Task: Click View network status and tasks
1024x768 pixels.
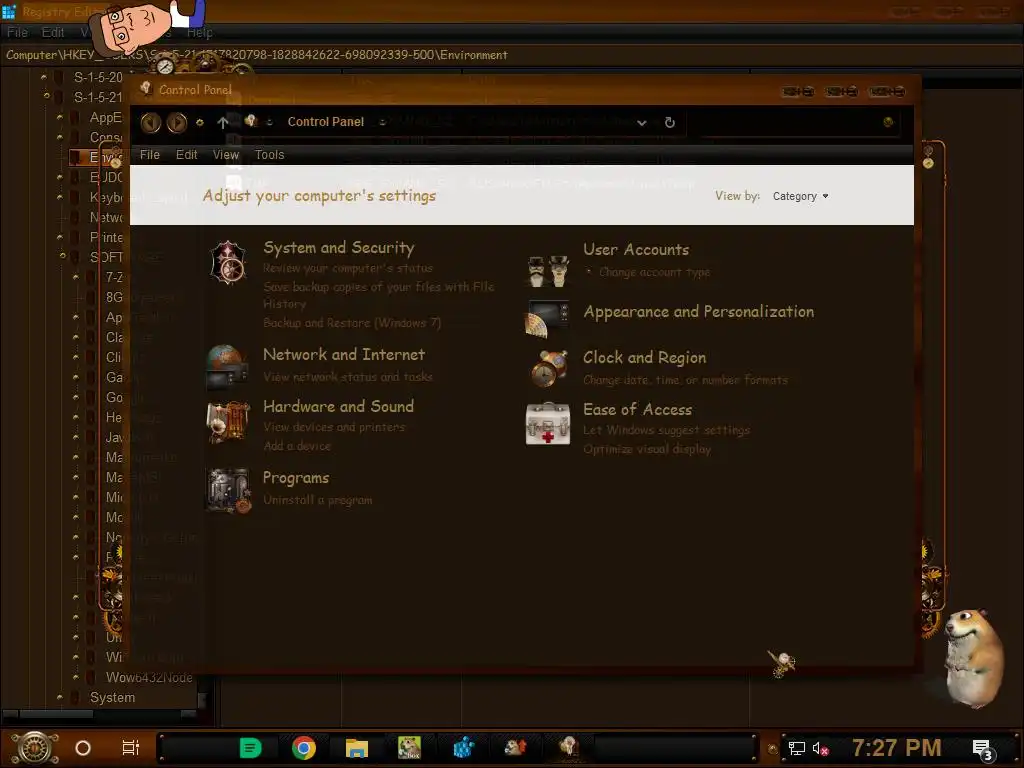Action: point(347,377)
